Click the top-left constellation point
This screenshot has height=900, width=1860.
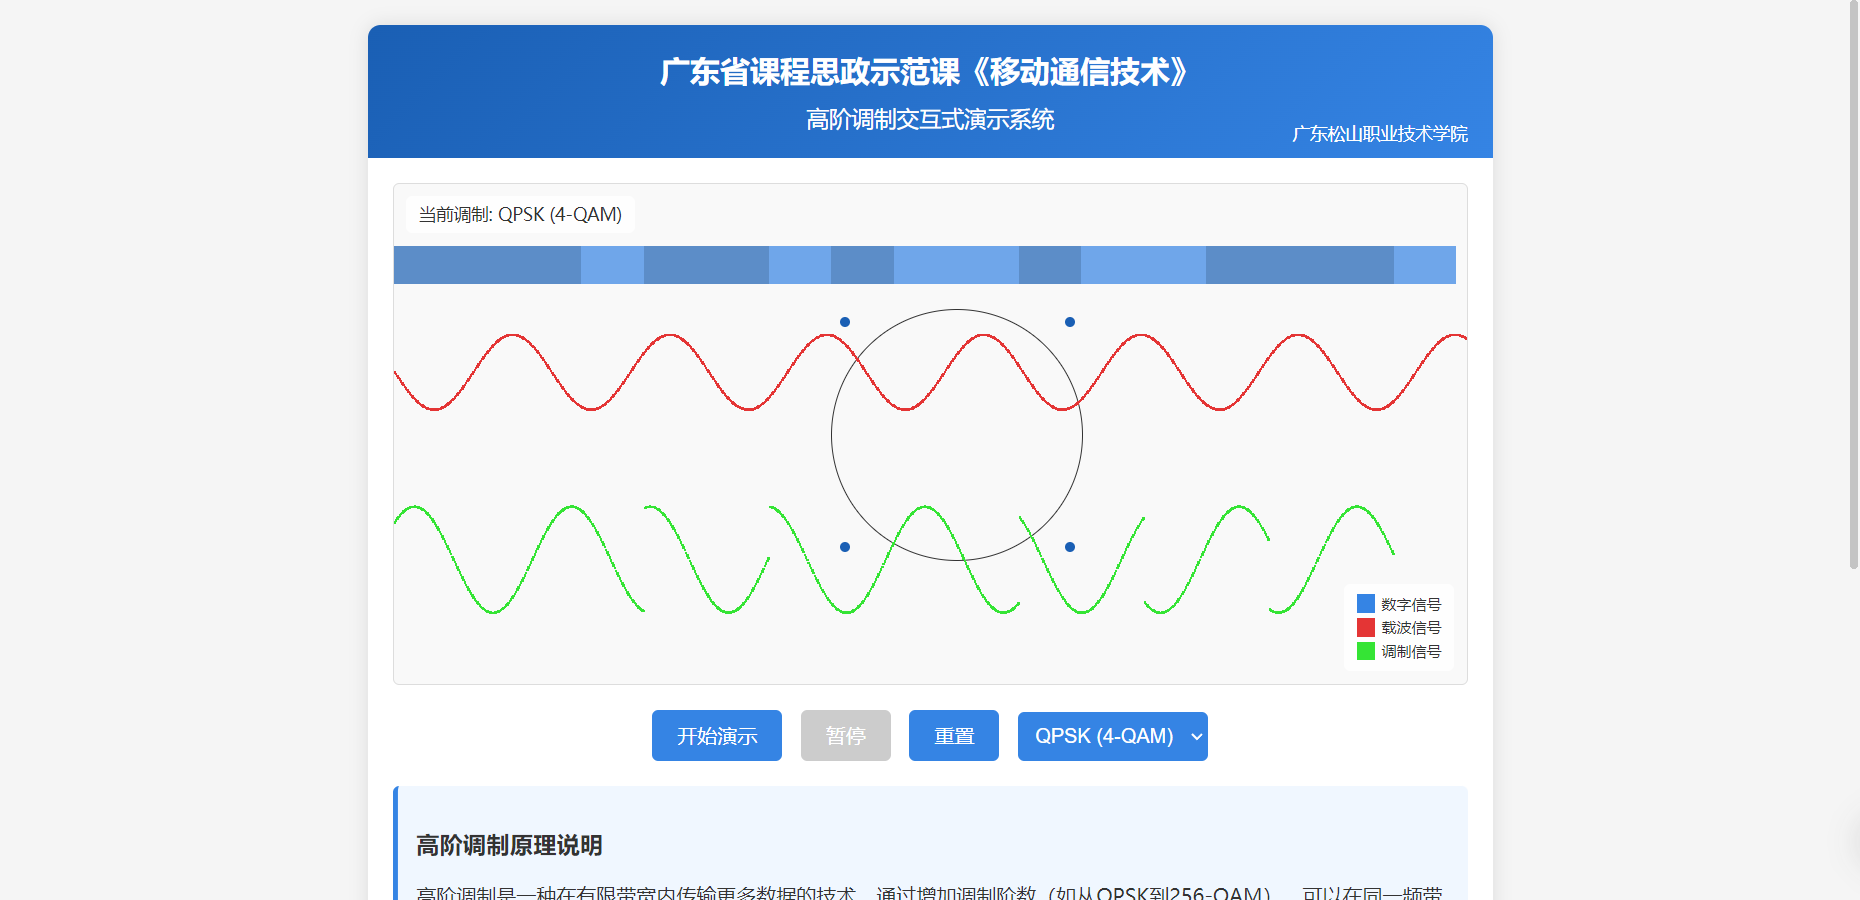click(845, 322)
